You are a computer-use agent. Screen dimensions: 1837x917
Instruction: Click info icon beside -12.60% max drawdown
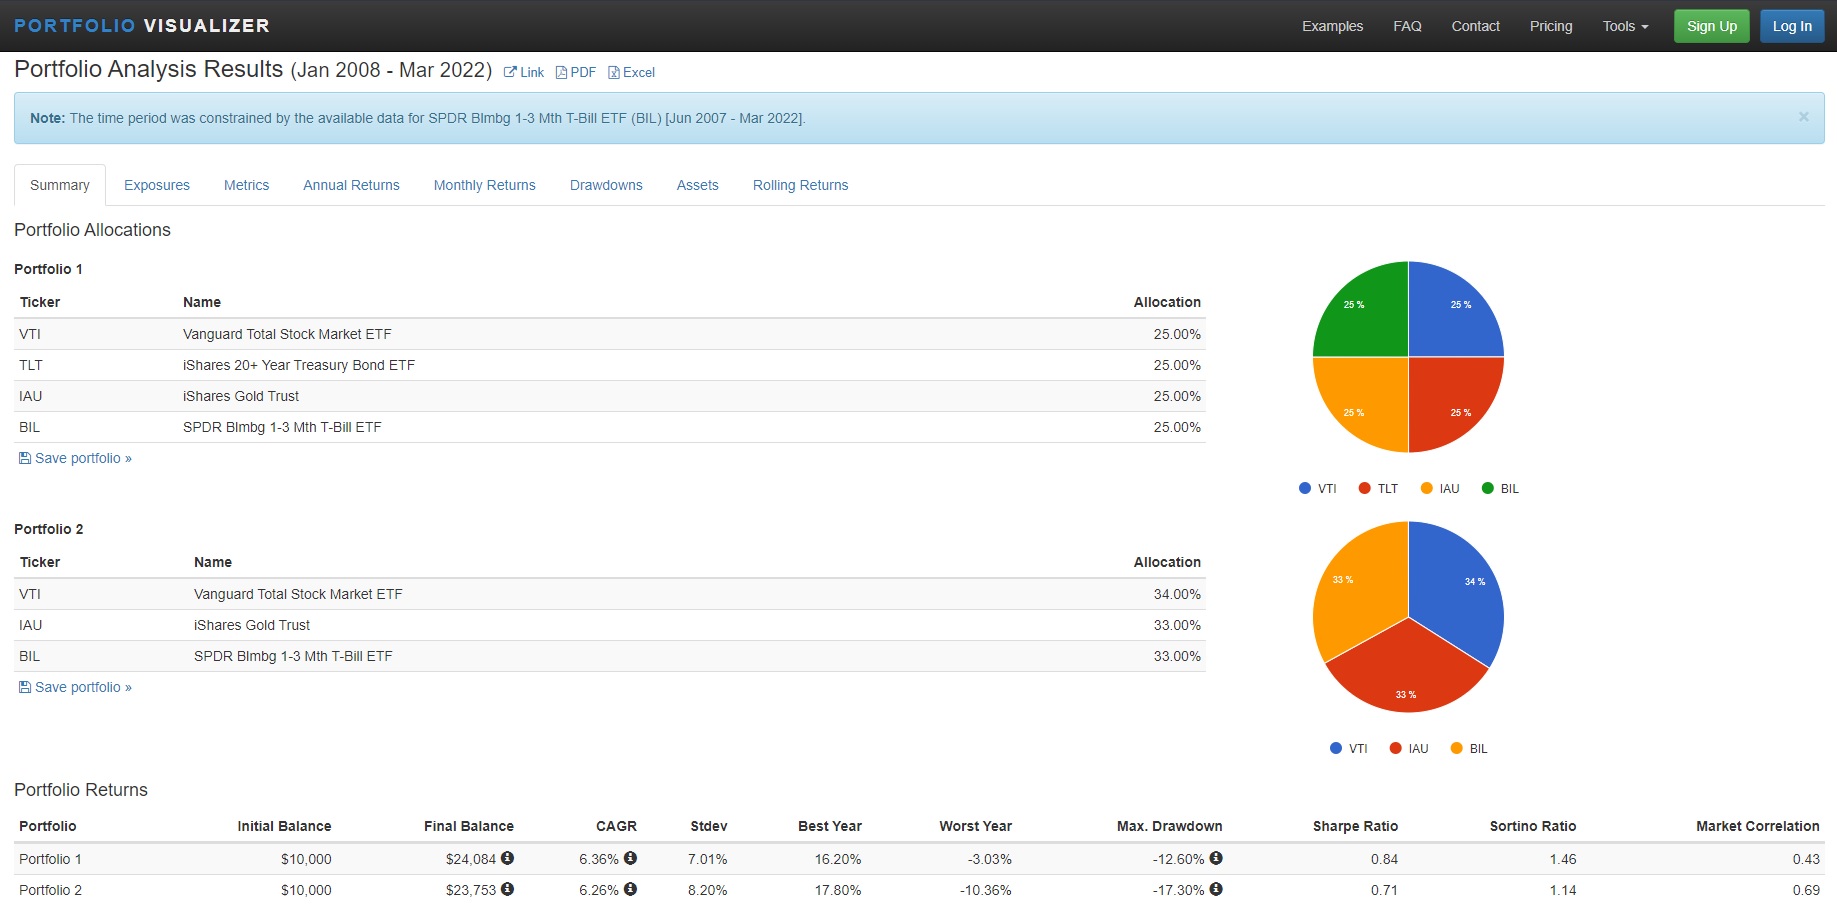pyautogui.click(x=1216, y=858)
